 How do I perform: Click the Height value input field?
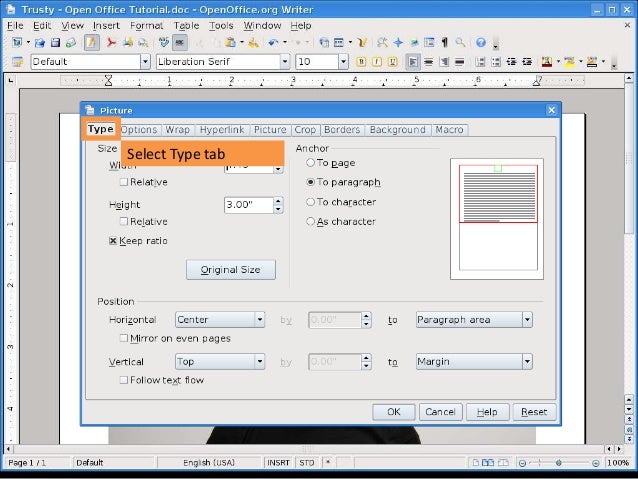pos(248,205)
